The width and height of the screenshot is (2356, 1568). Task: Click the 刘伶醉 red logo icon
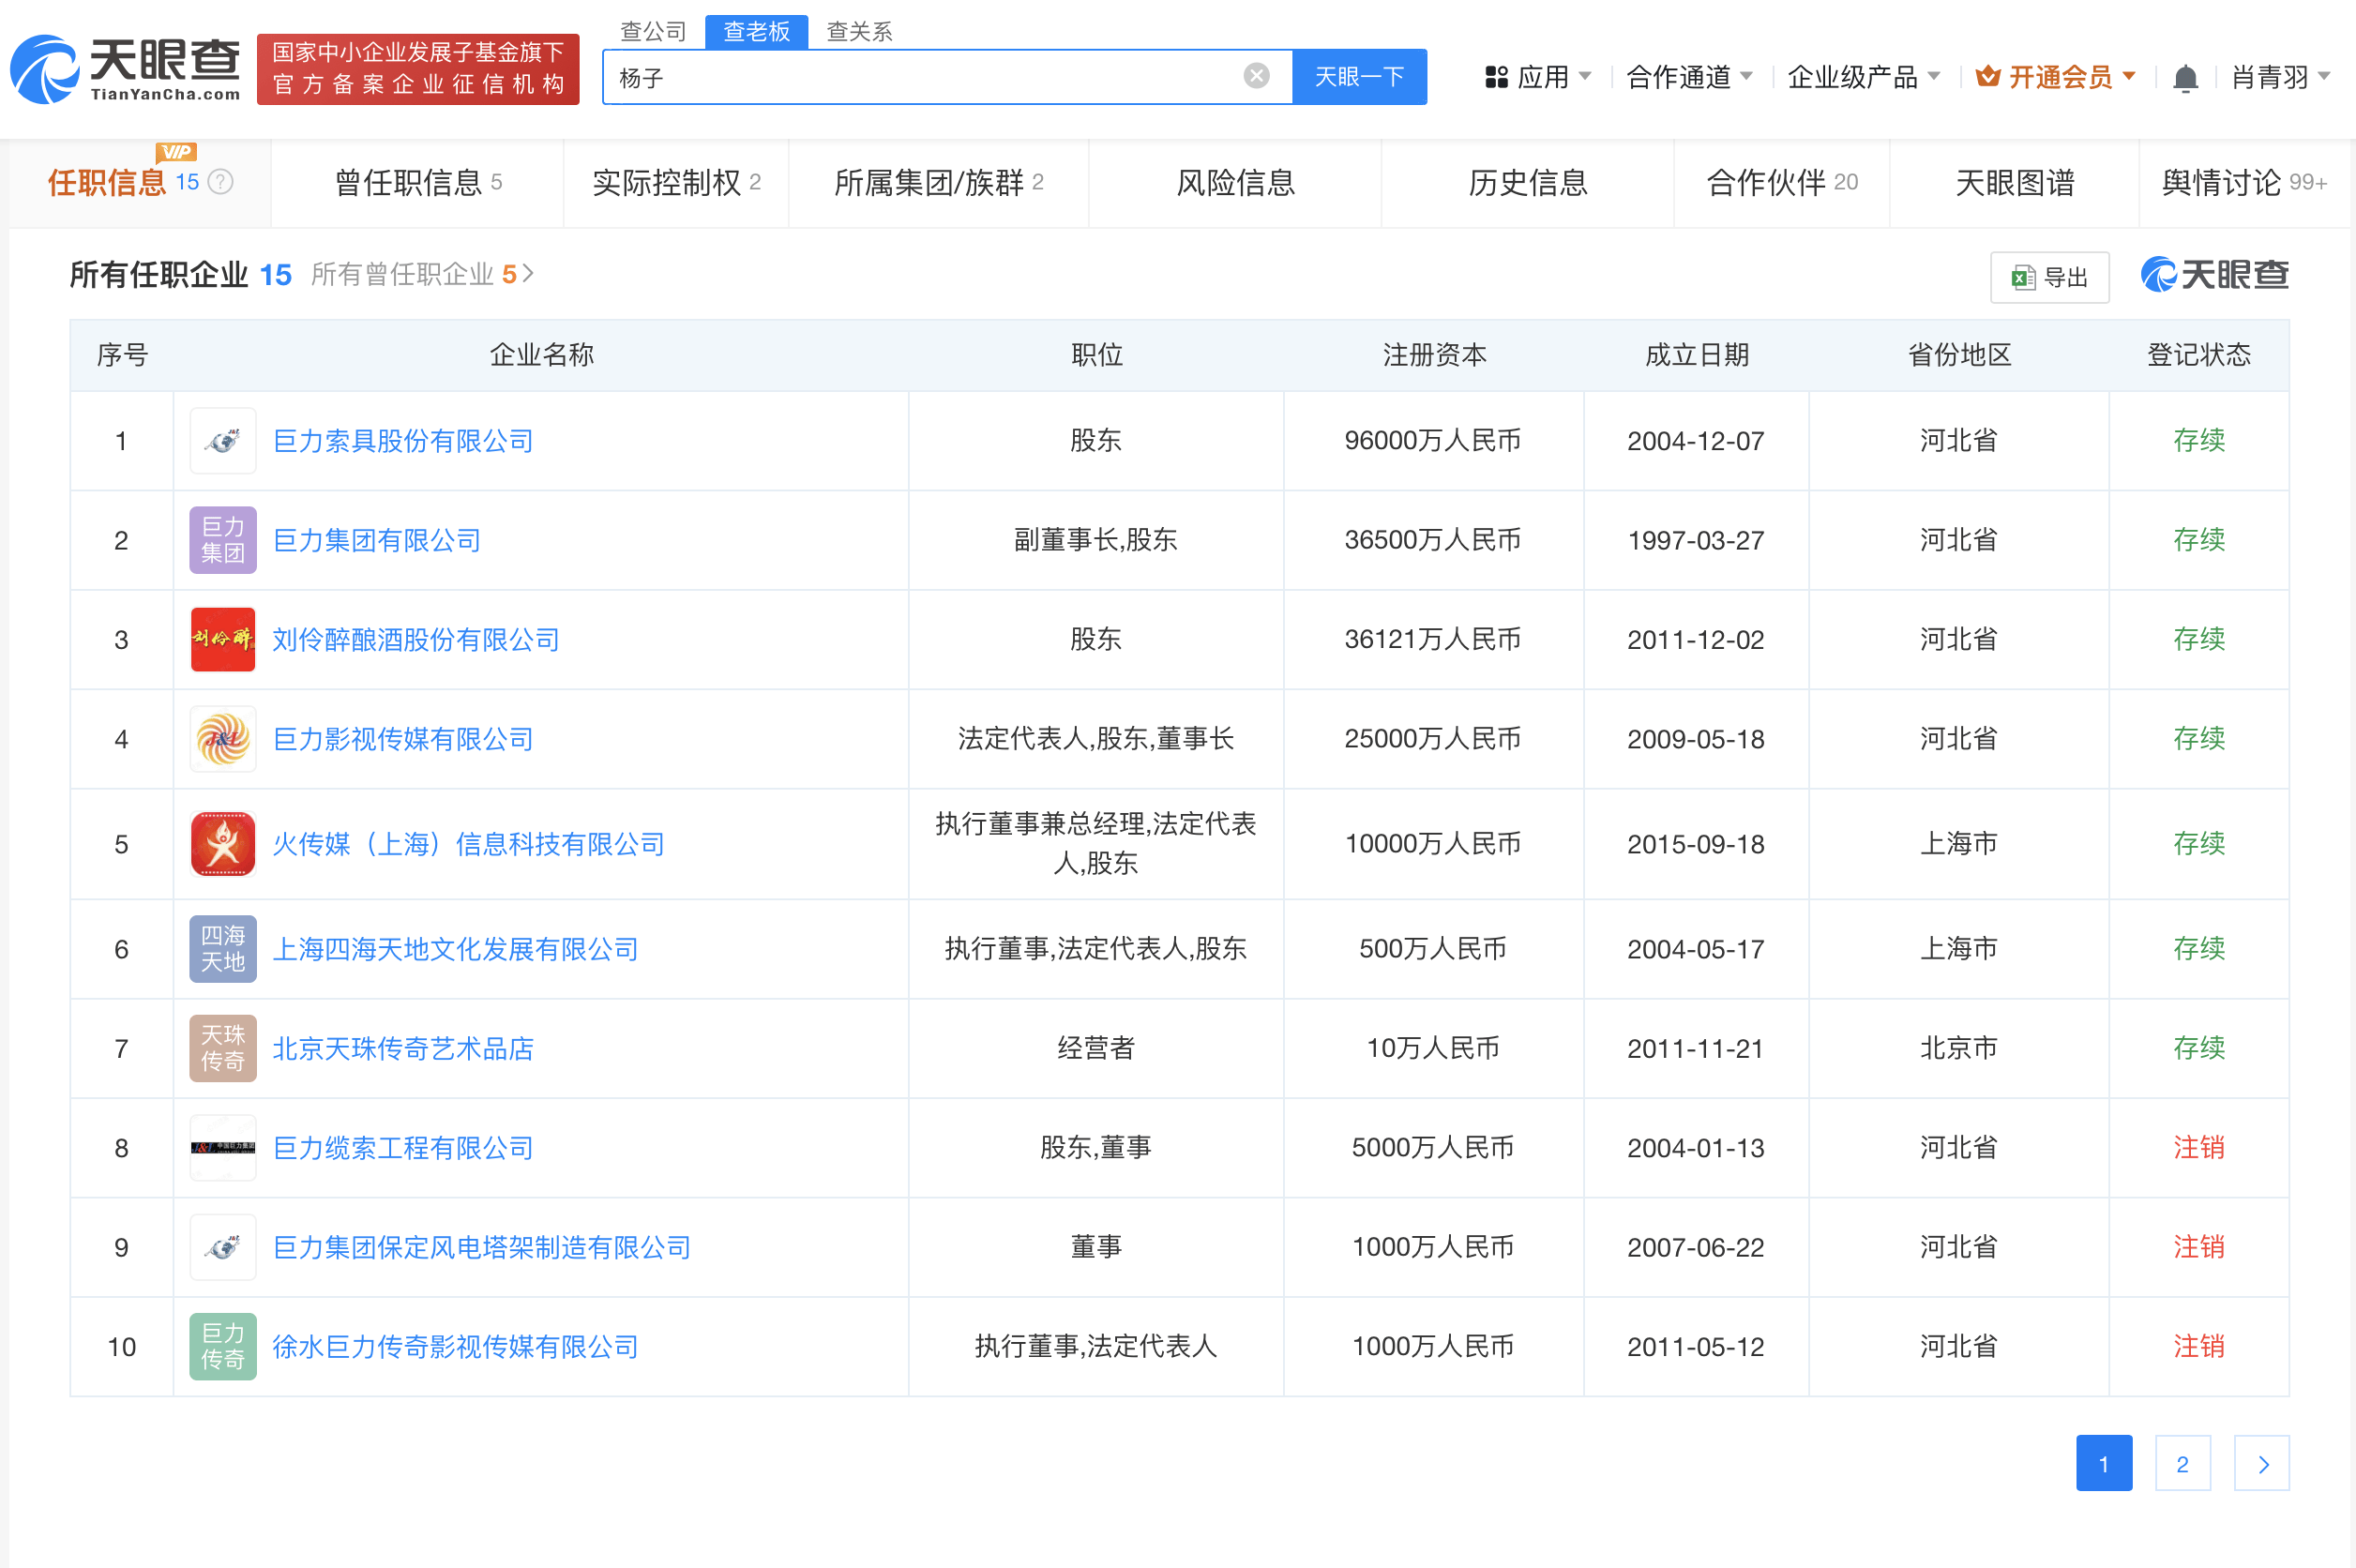point(223,639)
